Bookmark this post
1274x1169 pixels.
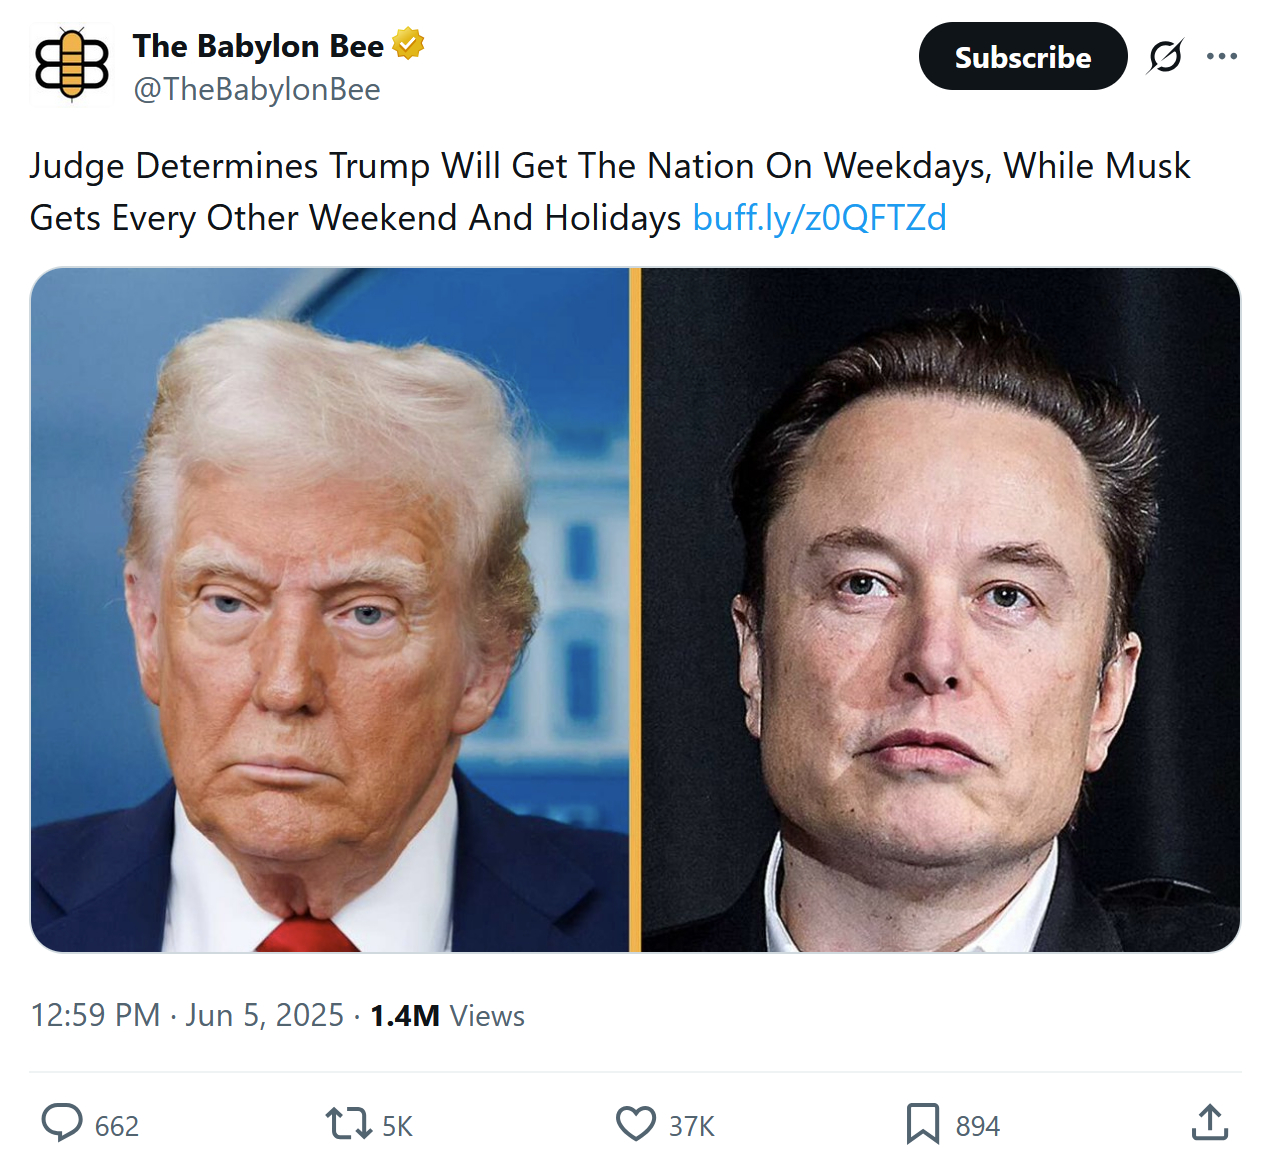pos(922,1123)
